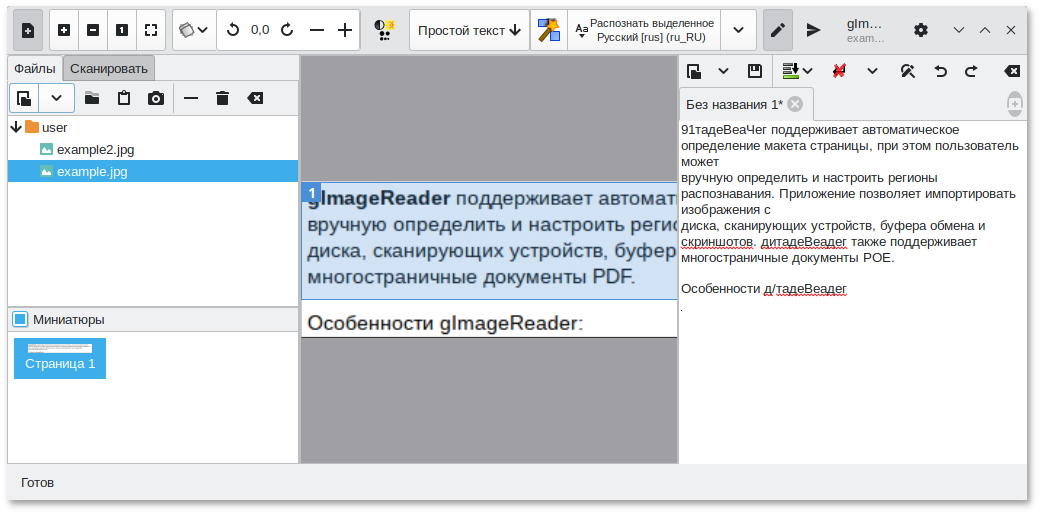
Task: Click Особенности gImageReader heading in image
Action: [445, 323]
